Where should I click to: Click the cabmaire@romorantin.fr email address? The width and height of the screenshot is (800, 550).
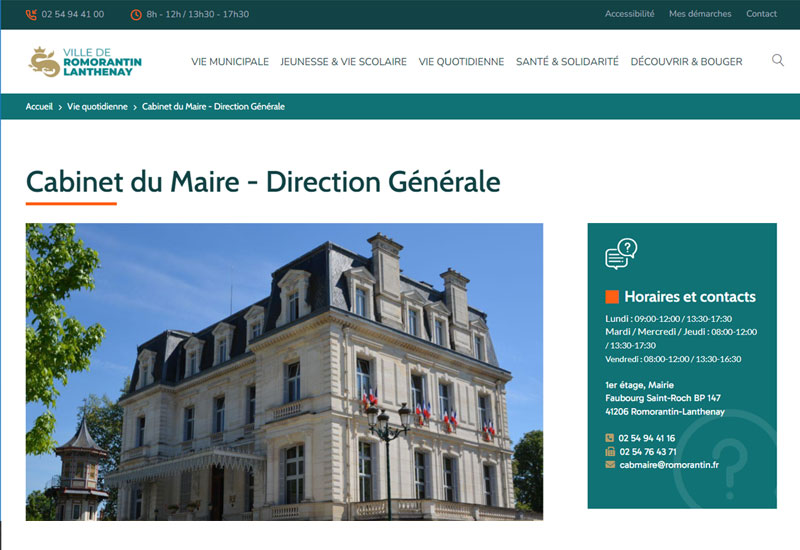click(x=669, y=465)
